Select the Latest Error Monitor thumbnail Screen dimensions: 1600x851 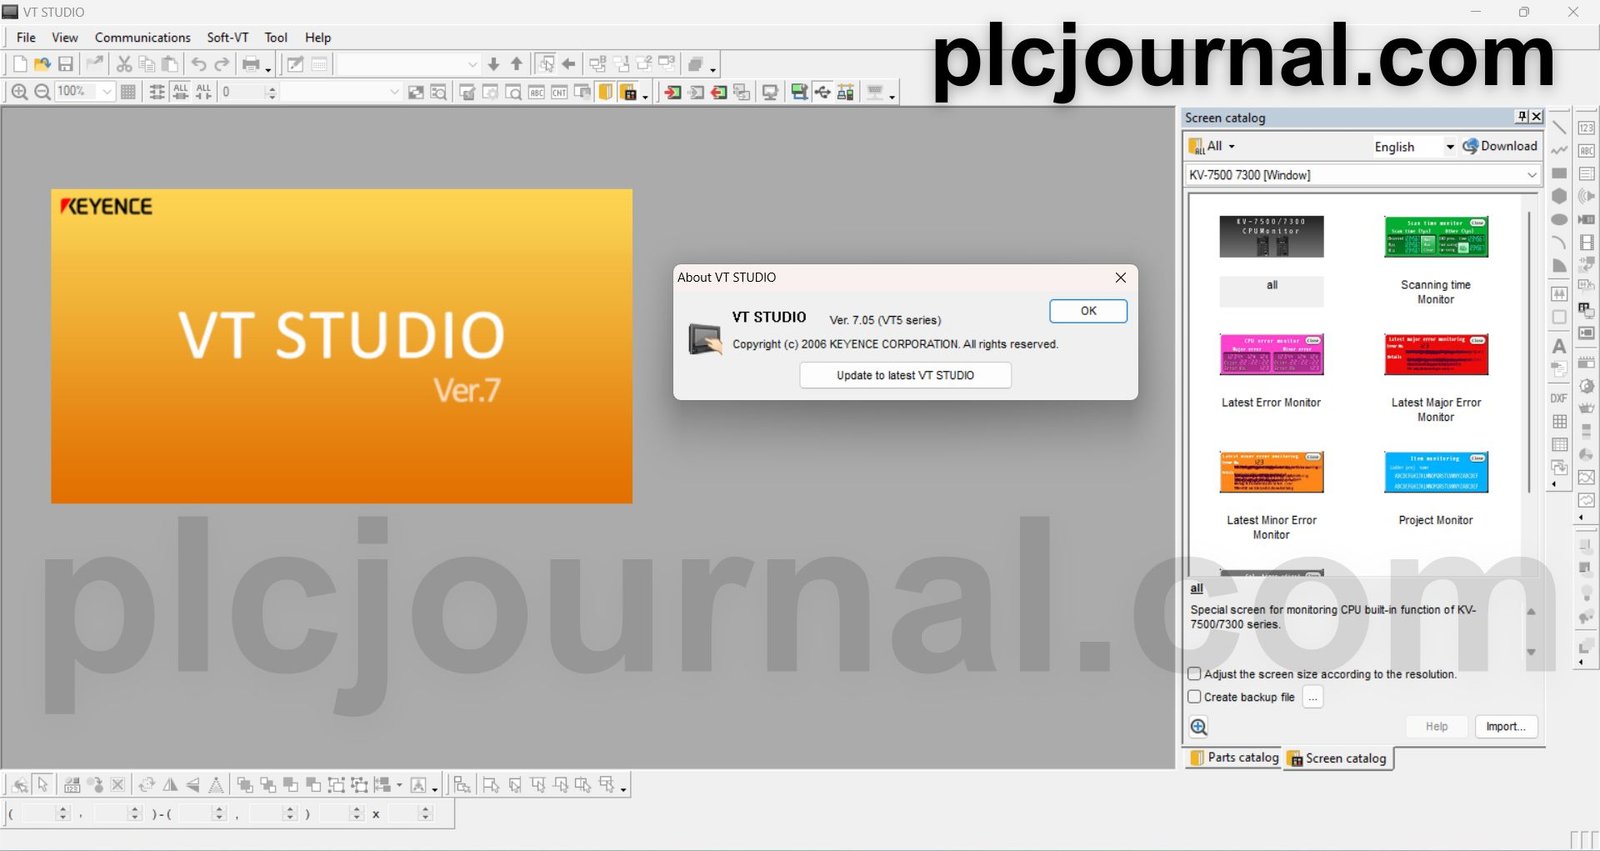pos(1271,355)
